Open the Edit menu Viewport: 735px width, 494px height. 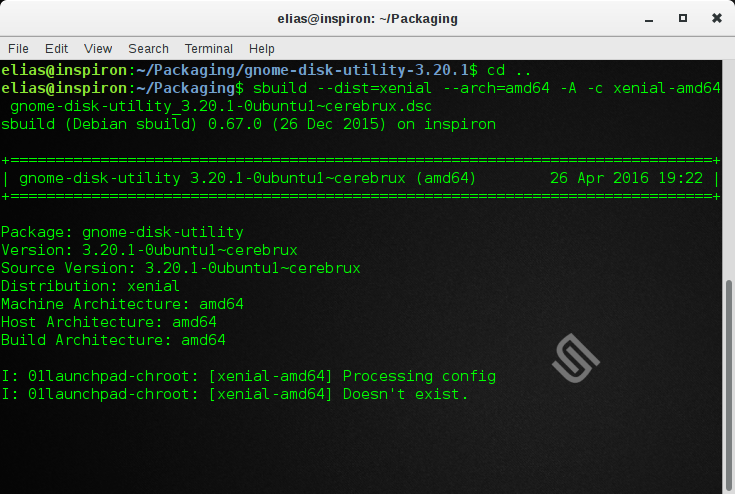[56, 48]
